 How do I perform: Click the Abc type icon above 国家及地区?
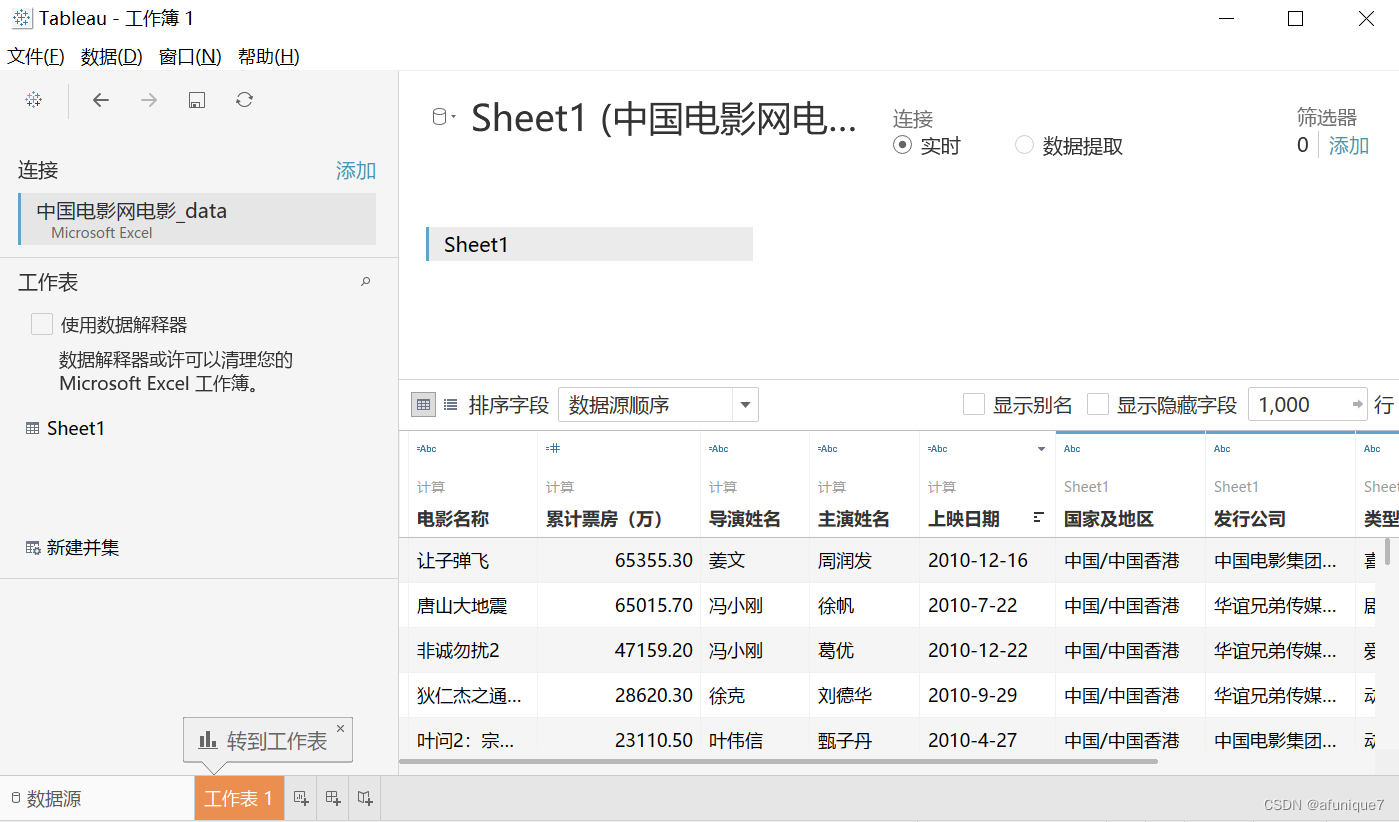1072,449
